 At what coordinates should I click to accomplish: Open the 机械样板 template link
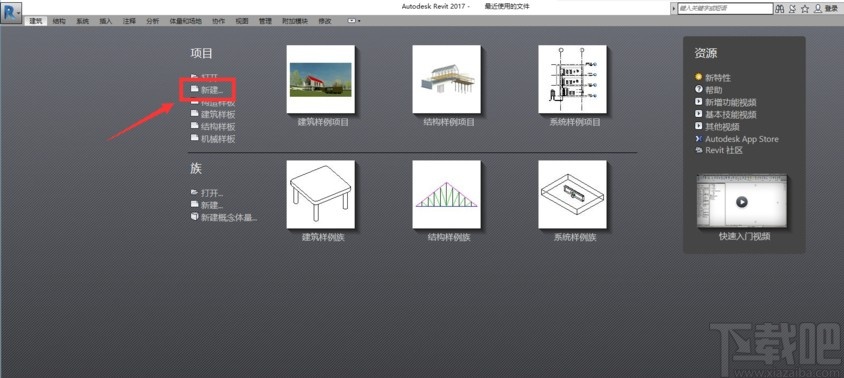coord(218,138)
